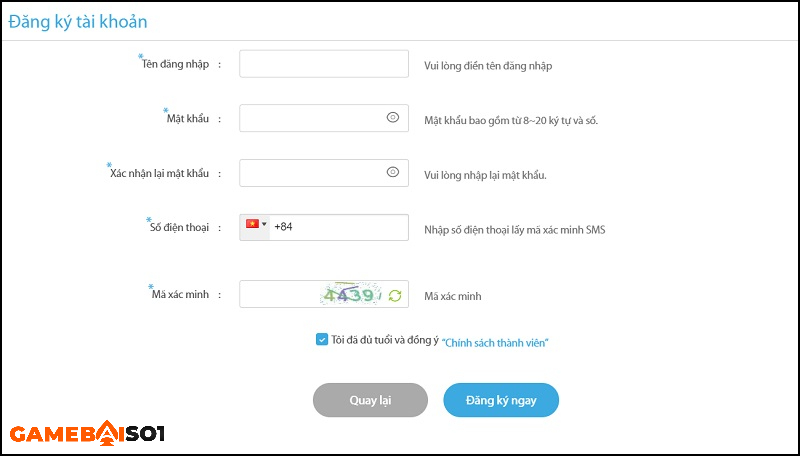The height and width of the screenshot is (456, 800).
Task: Click the Vietnam flag icon
Action: coord(252,224)
